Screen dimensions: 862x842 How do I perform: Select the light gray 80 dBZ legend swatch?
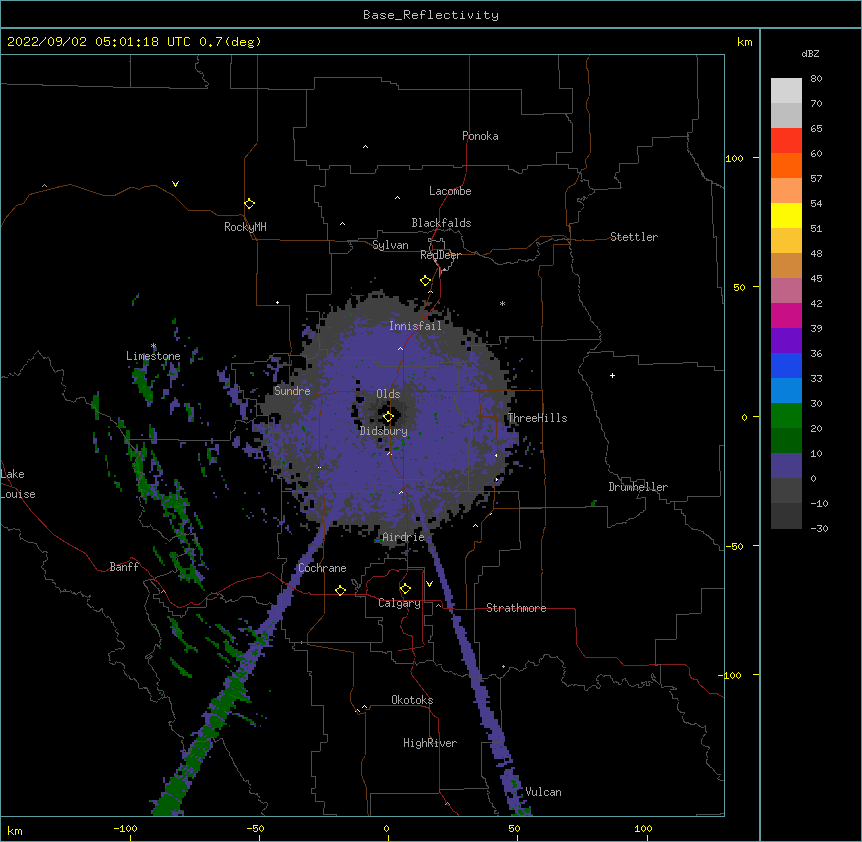(786, 91)
